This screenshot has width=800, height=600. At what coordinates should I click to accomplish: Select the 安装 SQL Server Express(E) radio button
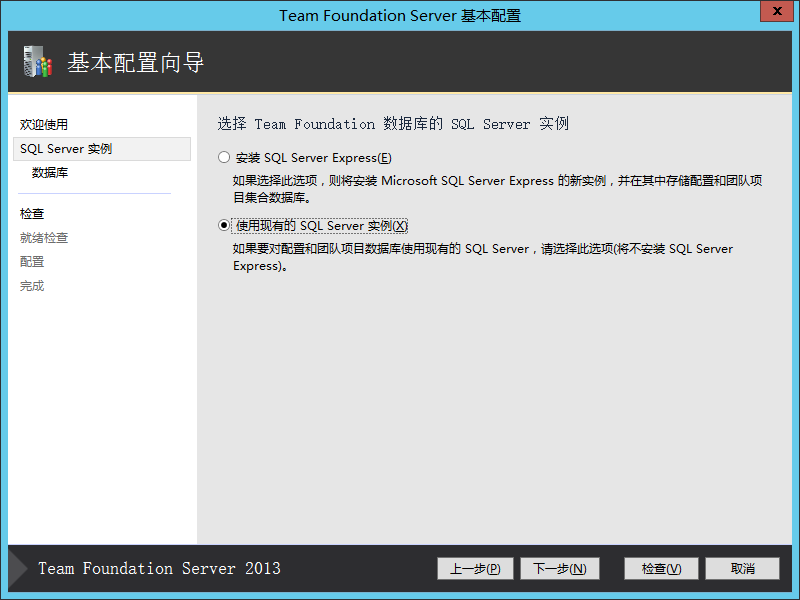(x=224, y=157)
